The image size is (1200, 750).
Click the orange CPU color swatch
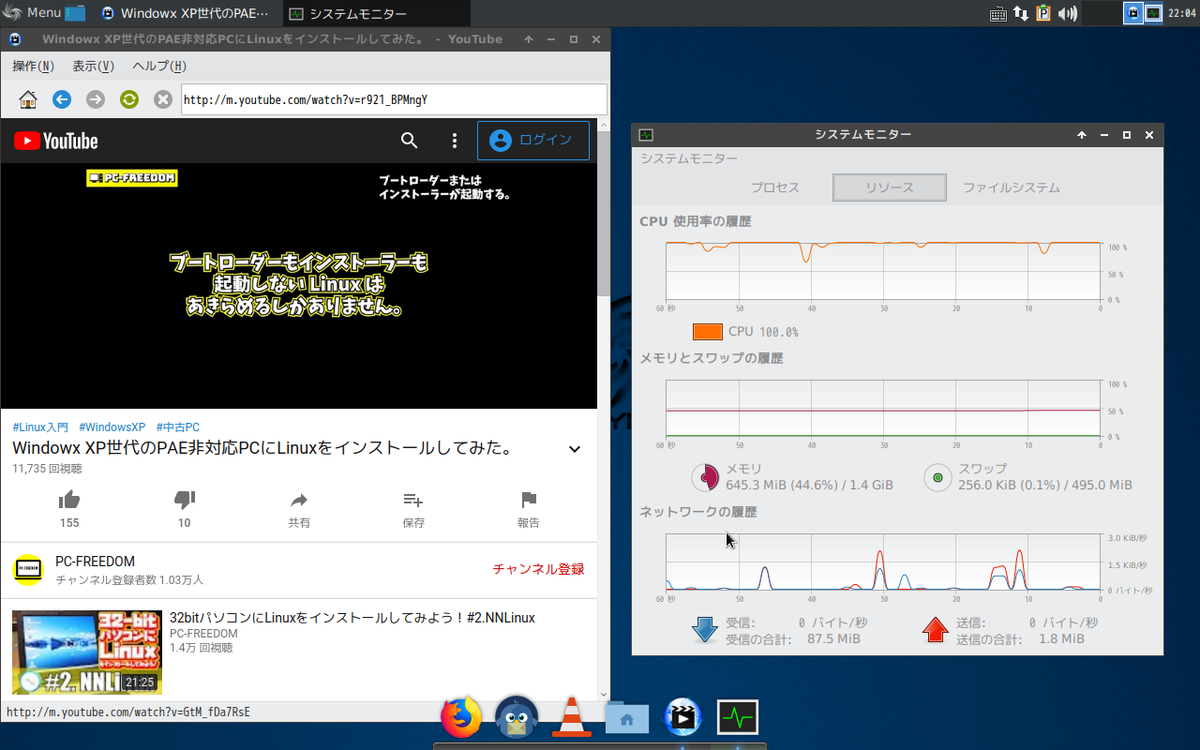pos(707,331)
